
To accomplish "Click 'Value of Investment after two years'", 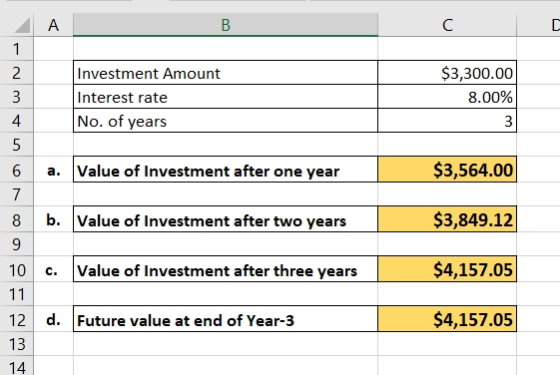I will (225, 220).
